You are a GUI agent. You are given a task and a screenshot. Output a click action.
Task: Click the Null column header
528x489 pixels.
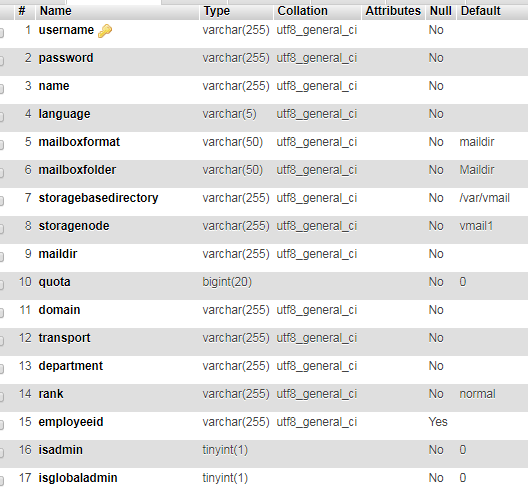coord(440,11)
